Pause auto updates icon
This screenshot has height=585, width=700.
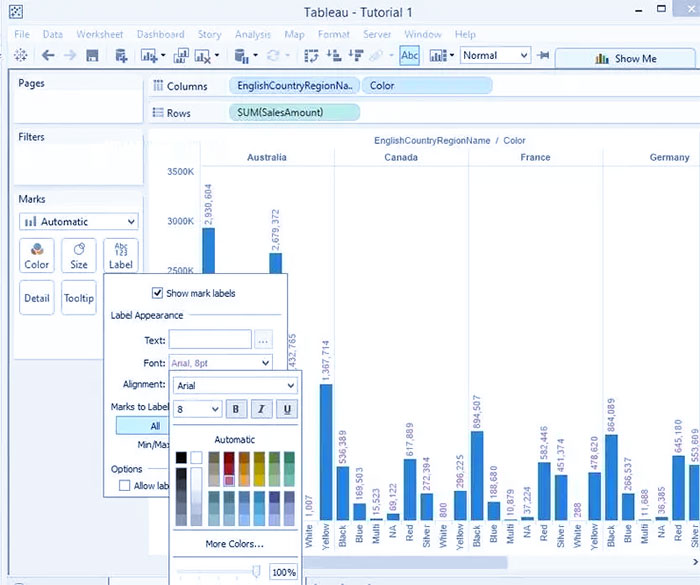(242, 56)
